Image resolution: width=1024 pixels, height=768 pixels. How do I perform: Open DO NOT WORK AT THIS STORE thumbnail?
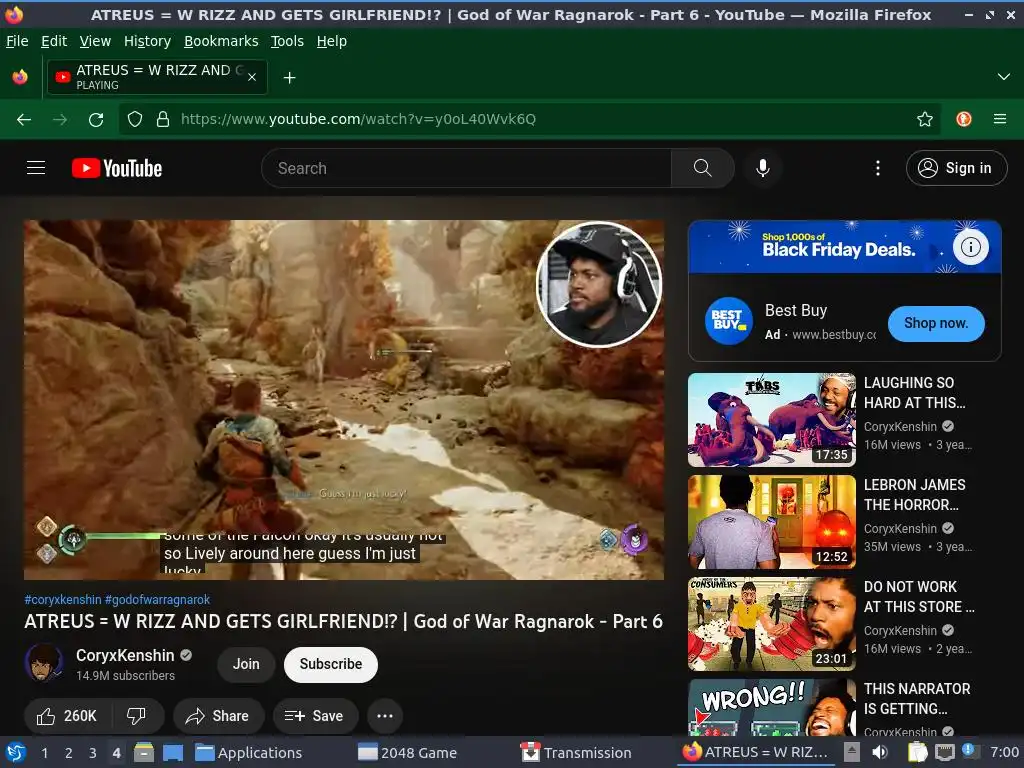coord(771,623)
